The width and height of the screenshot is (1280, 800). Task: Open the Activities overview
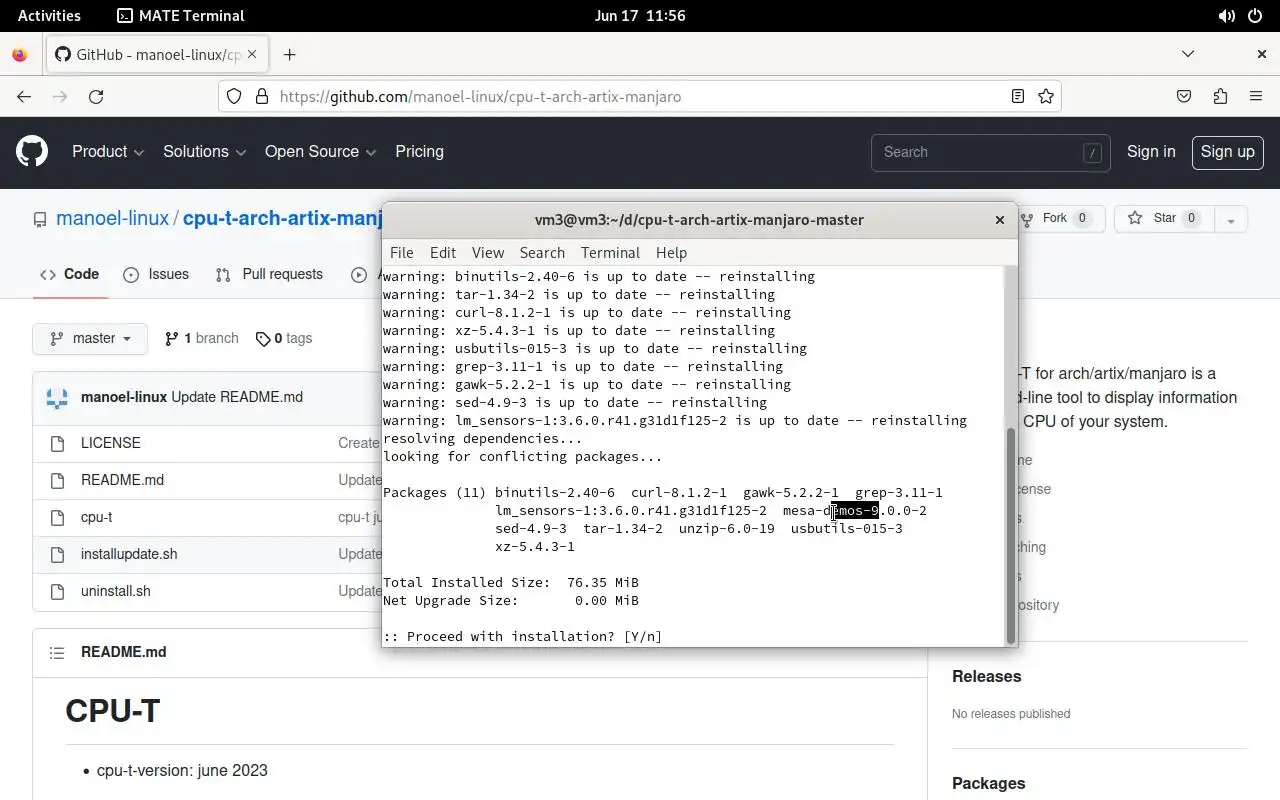click(49, 16)
